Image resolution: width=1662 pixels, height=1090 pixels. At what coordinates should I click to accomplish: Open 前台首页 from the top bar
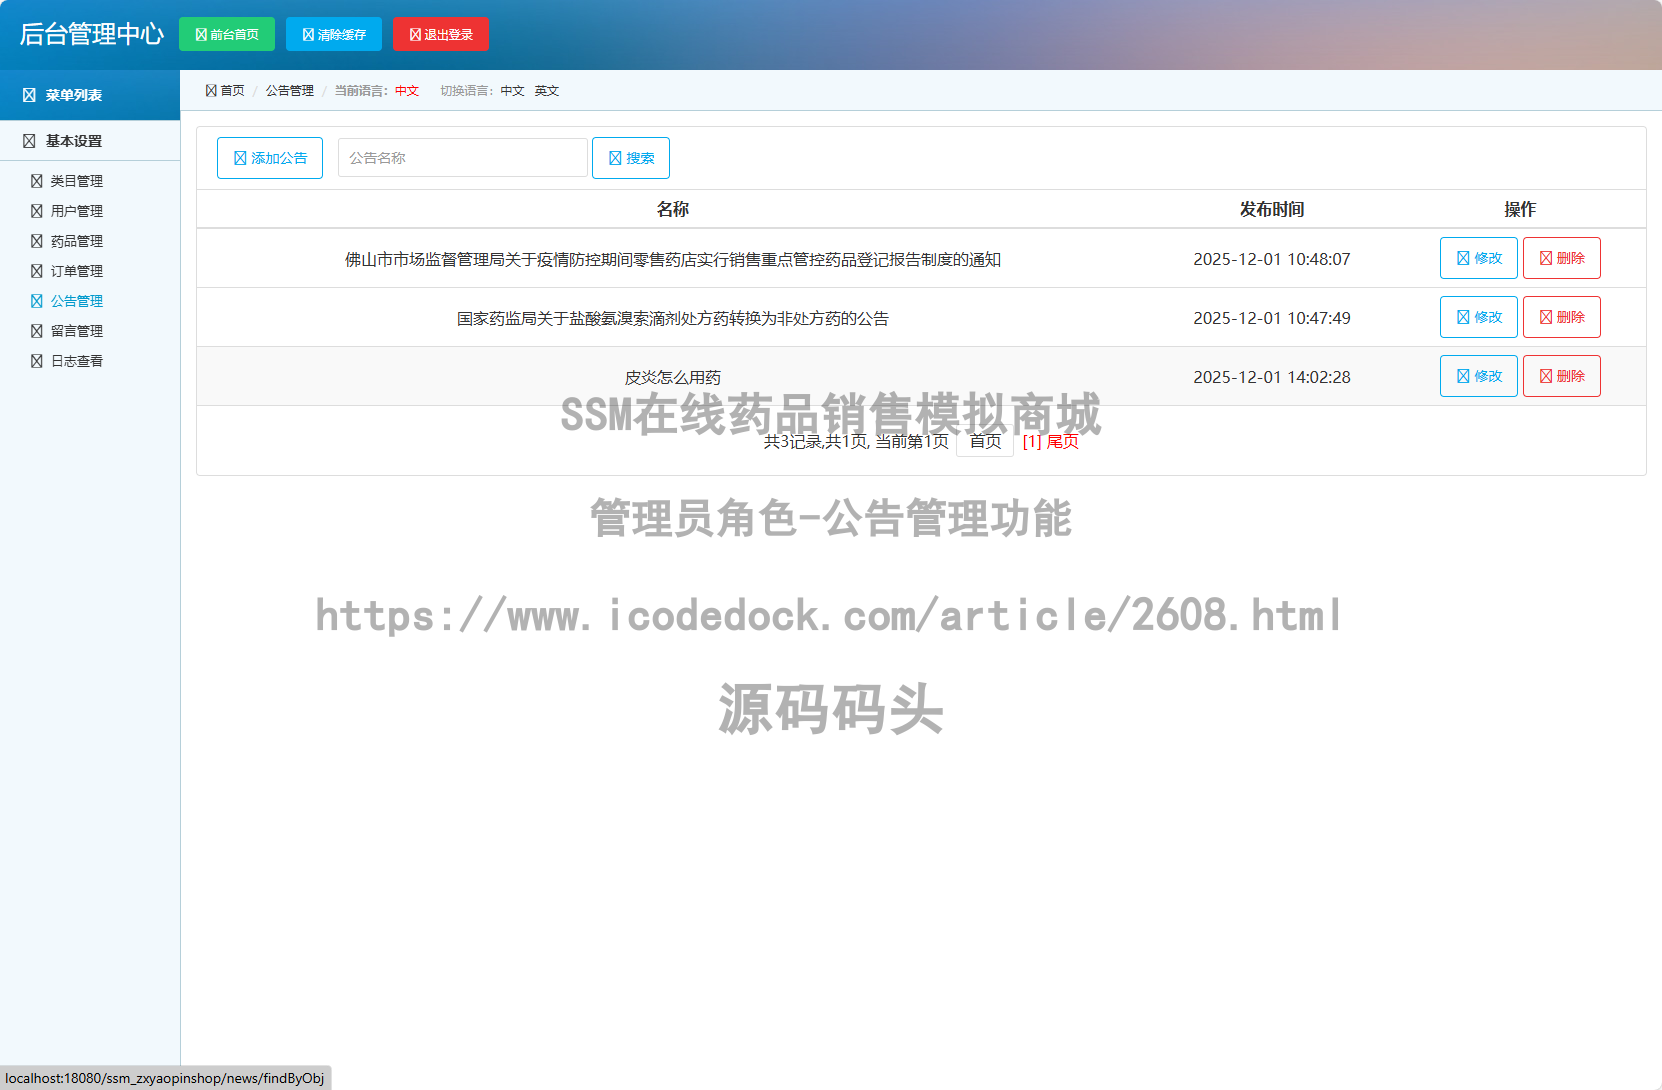tap(227, 33)
